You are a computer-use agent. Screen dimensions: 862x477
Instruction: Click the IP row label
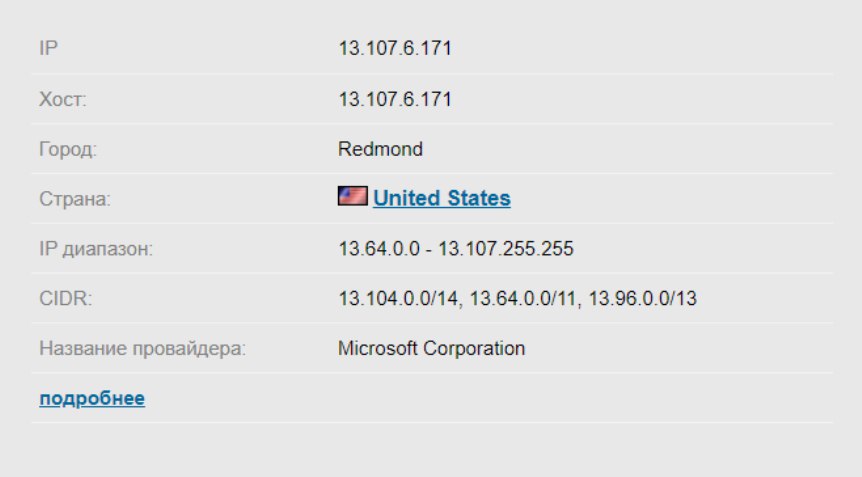pyautogui.click(x=48, y=48)
